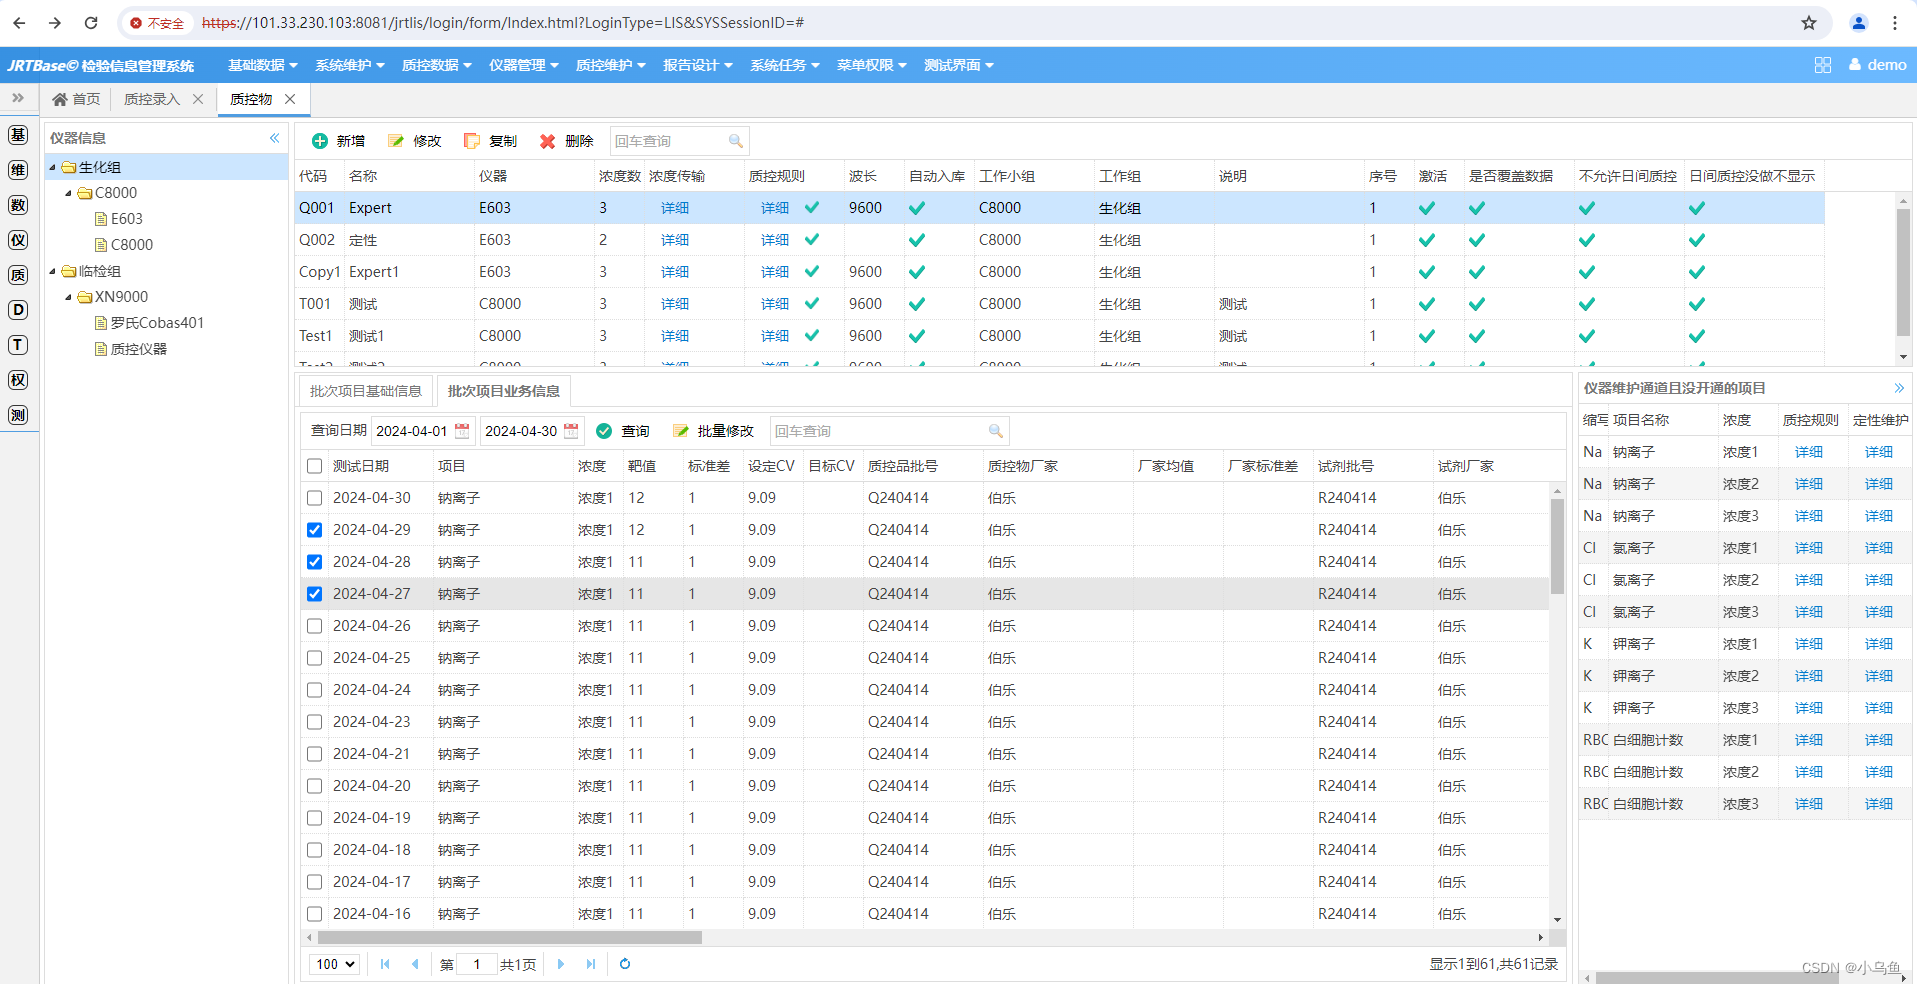Click the 复制 copy icon
This screenshot has height=984, width=1917.
[x=472, y=141]
